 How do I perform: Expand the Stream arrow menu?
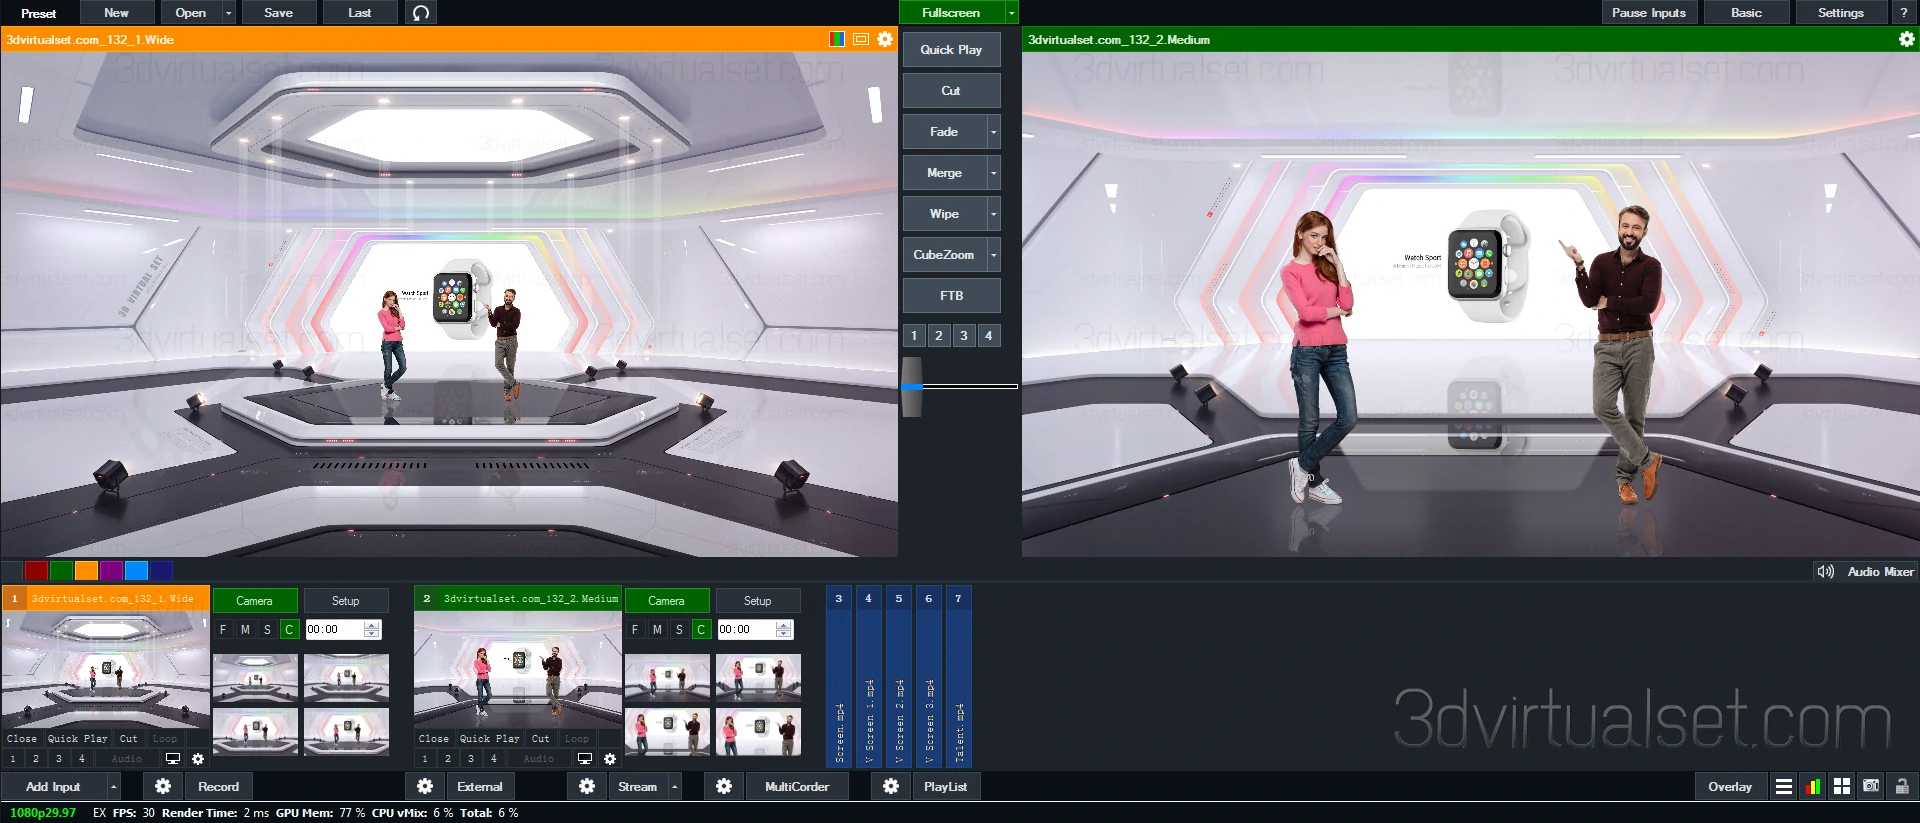[x=675, y=786]
